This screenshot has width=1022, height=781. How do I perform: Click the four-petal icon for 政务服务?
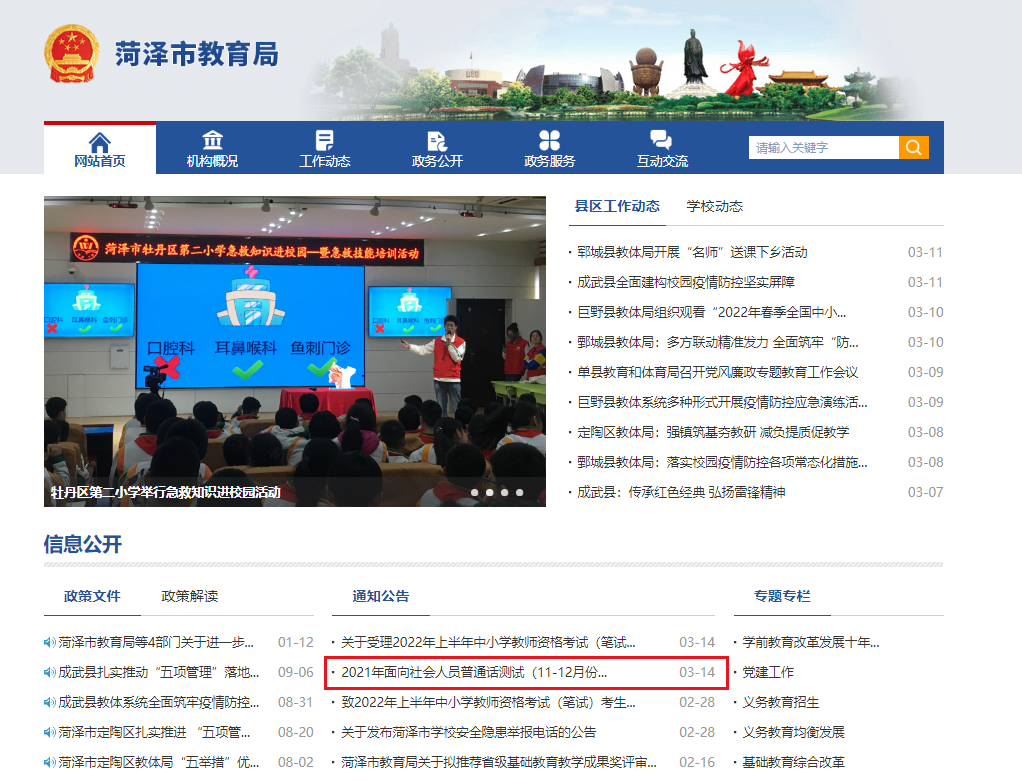click(549, 140)
